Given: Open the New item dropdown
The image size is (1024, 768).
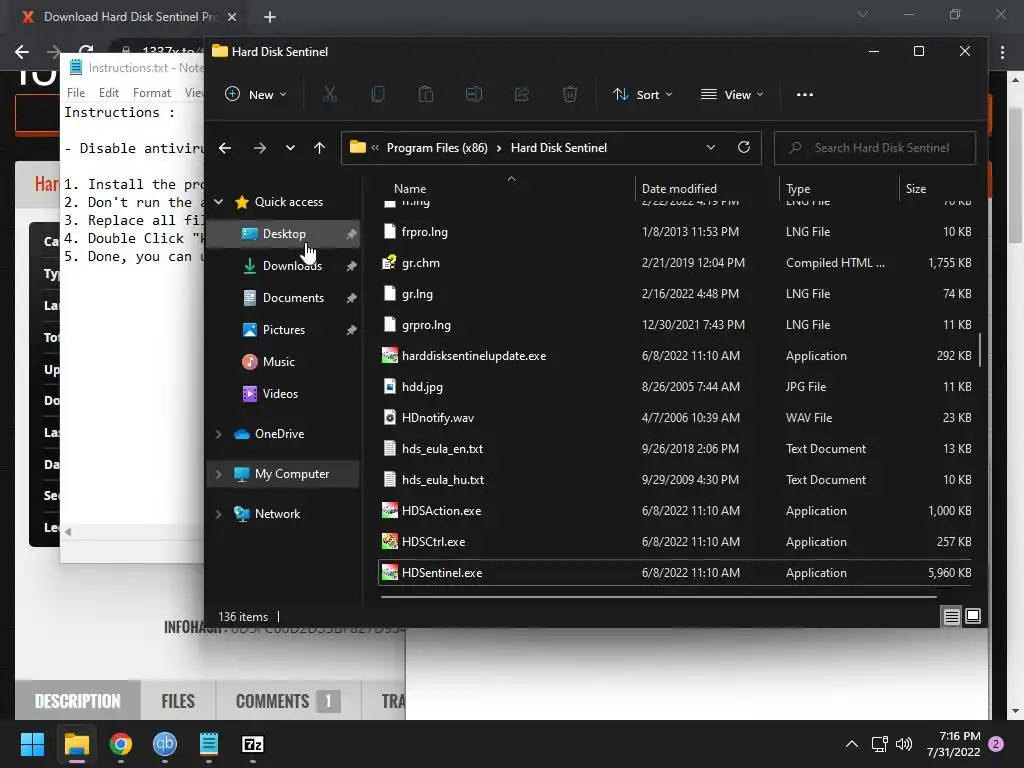Looking at the screenshot, I should [255, 95].
